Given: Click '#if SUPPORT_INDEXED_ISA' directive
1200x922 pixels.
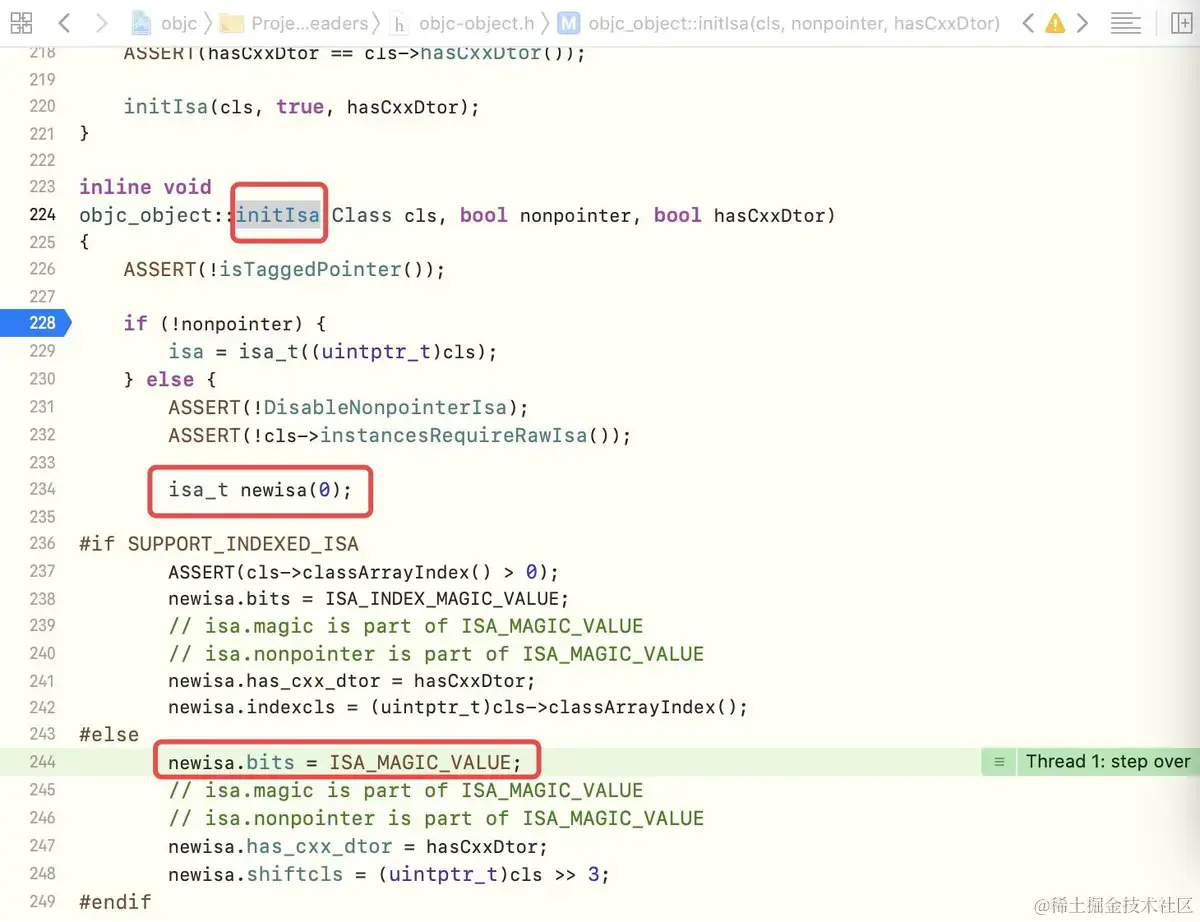Looking at the screenshot, I should 219,544.
